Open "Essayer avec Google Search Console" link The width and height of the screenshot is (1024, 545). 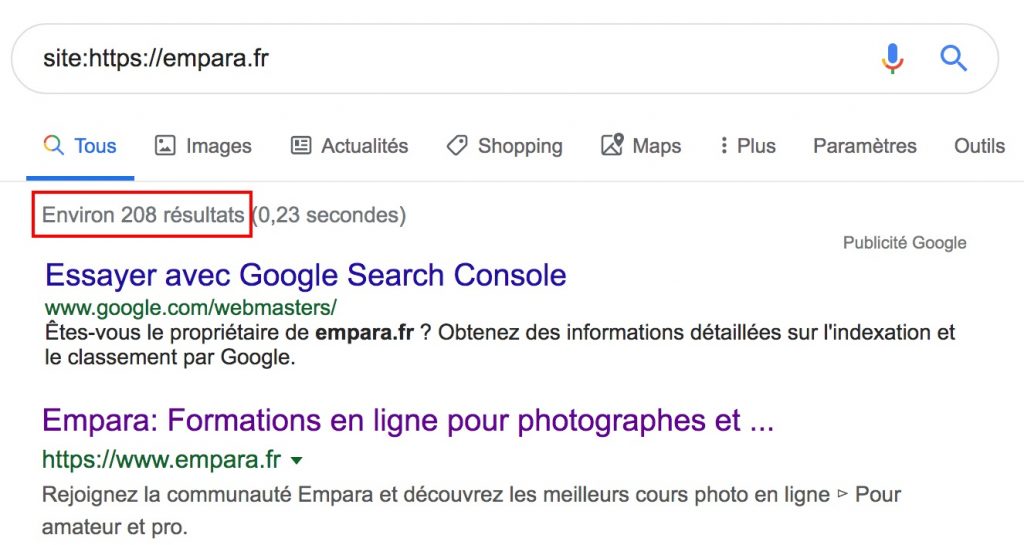306,275
